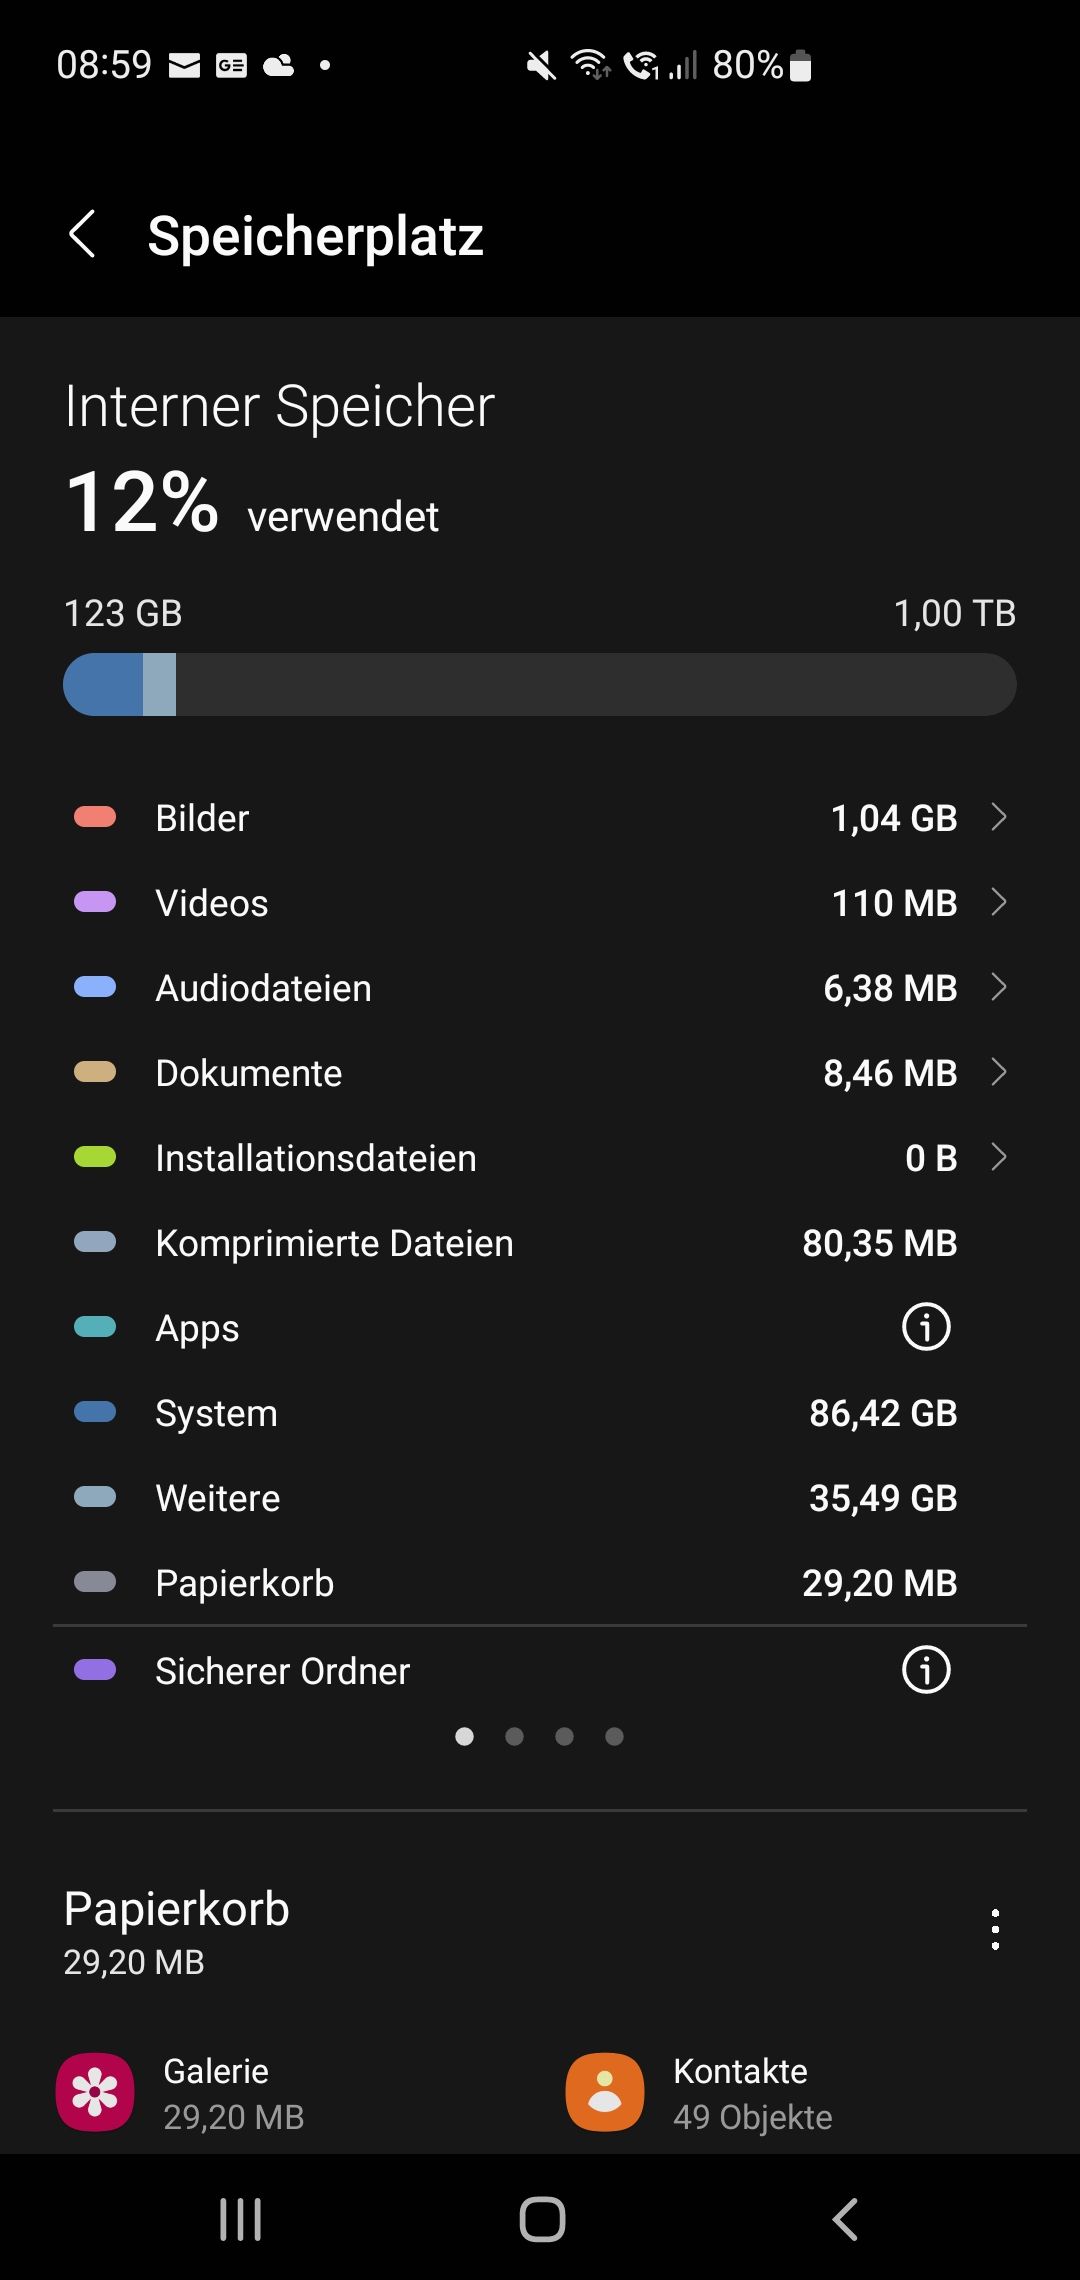Tap the orange Kontakte app icon
The height and width of the screenshot is (2280, 1080).
coord(604,2092)
